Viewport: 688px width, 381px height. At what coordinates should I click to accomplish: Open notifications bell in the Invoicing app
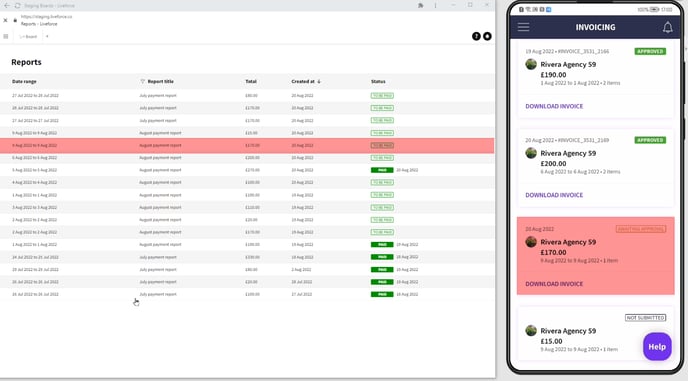(667, 27)
